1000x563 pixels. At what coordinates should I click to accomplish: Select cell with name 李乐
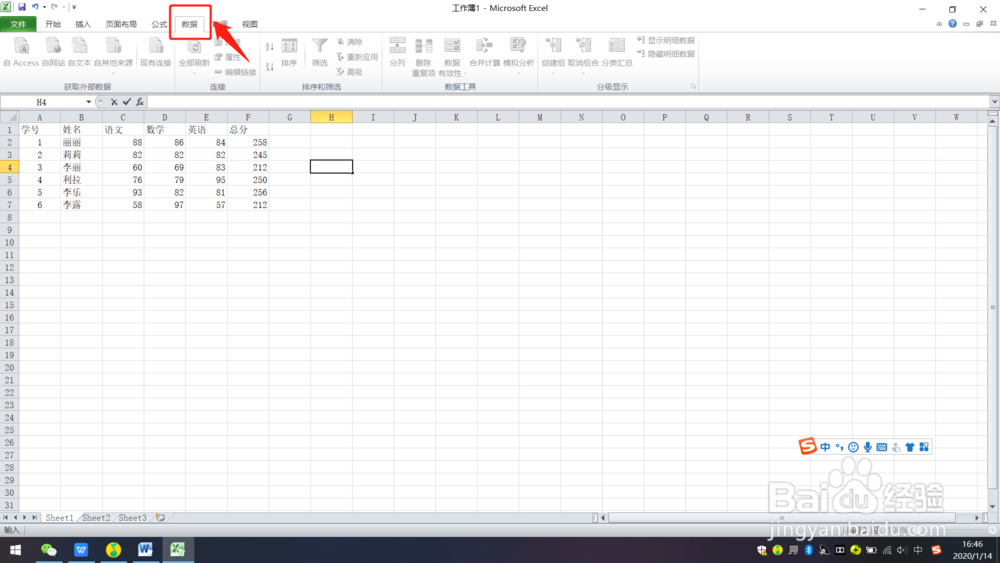81,193
